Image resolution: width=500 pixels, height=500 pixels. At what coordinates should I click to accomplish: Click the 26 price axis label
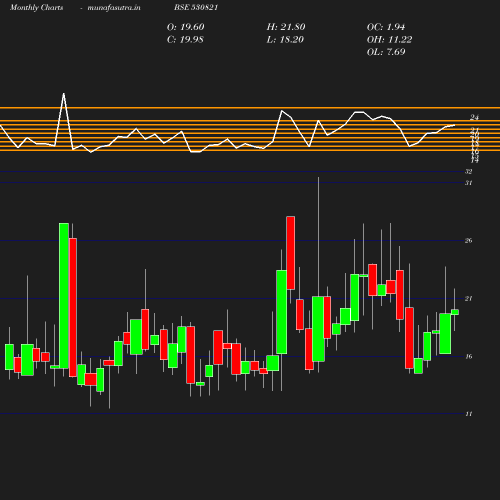(x=469, y=241)
